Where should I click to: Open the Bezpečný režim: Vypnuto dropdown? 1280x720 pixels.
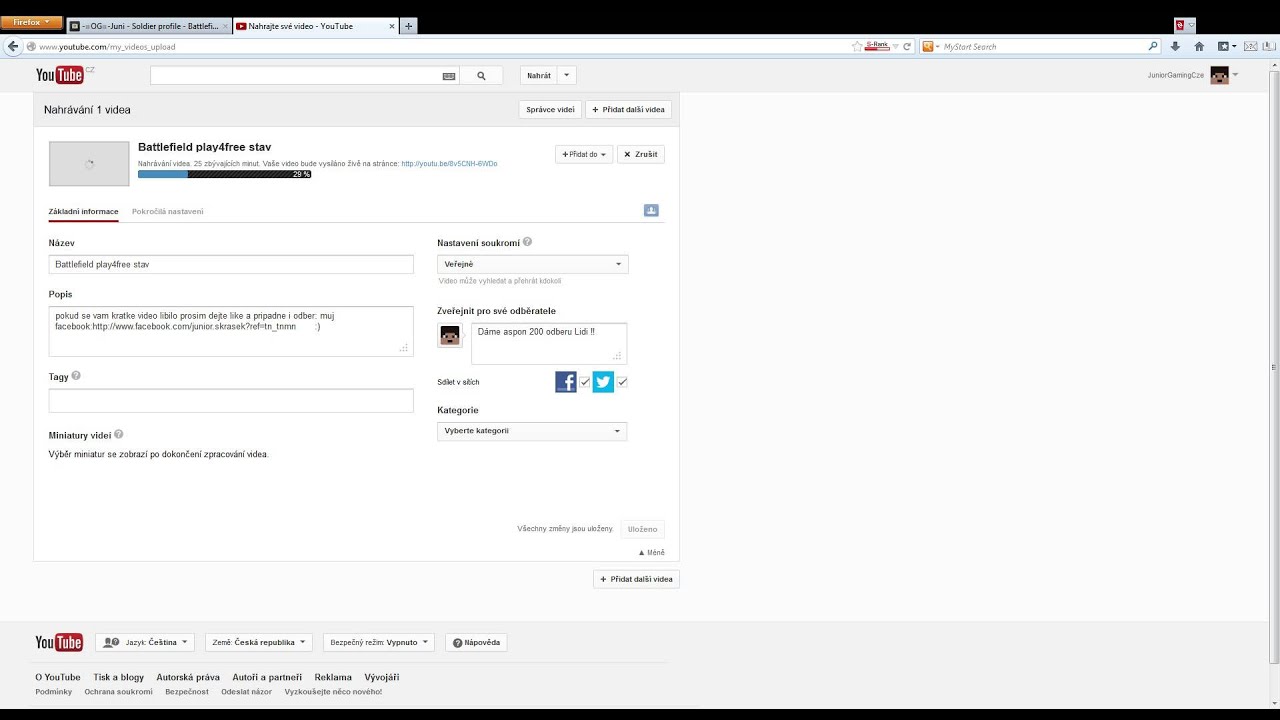click(x=378, y=642)
